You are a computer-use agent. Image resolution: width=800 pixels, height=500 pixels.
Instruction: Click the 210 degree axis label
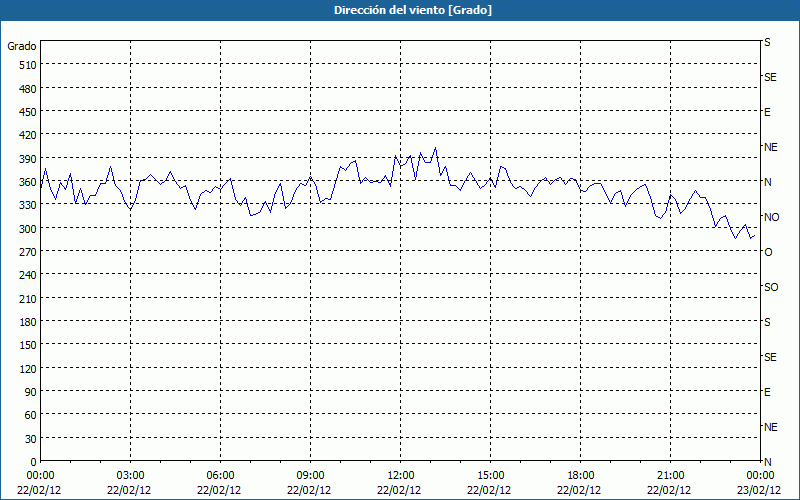(x=28, y=299)
